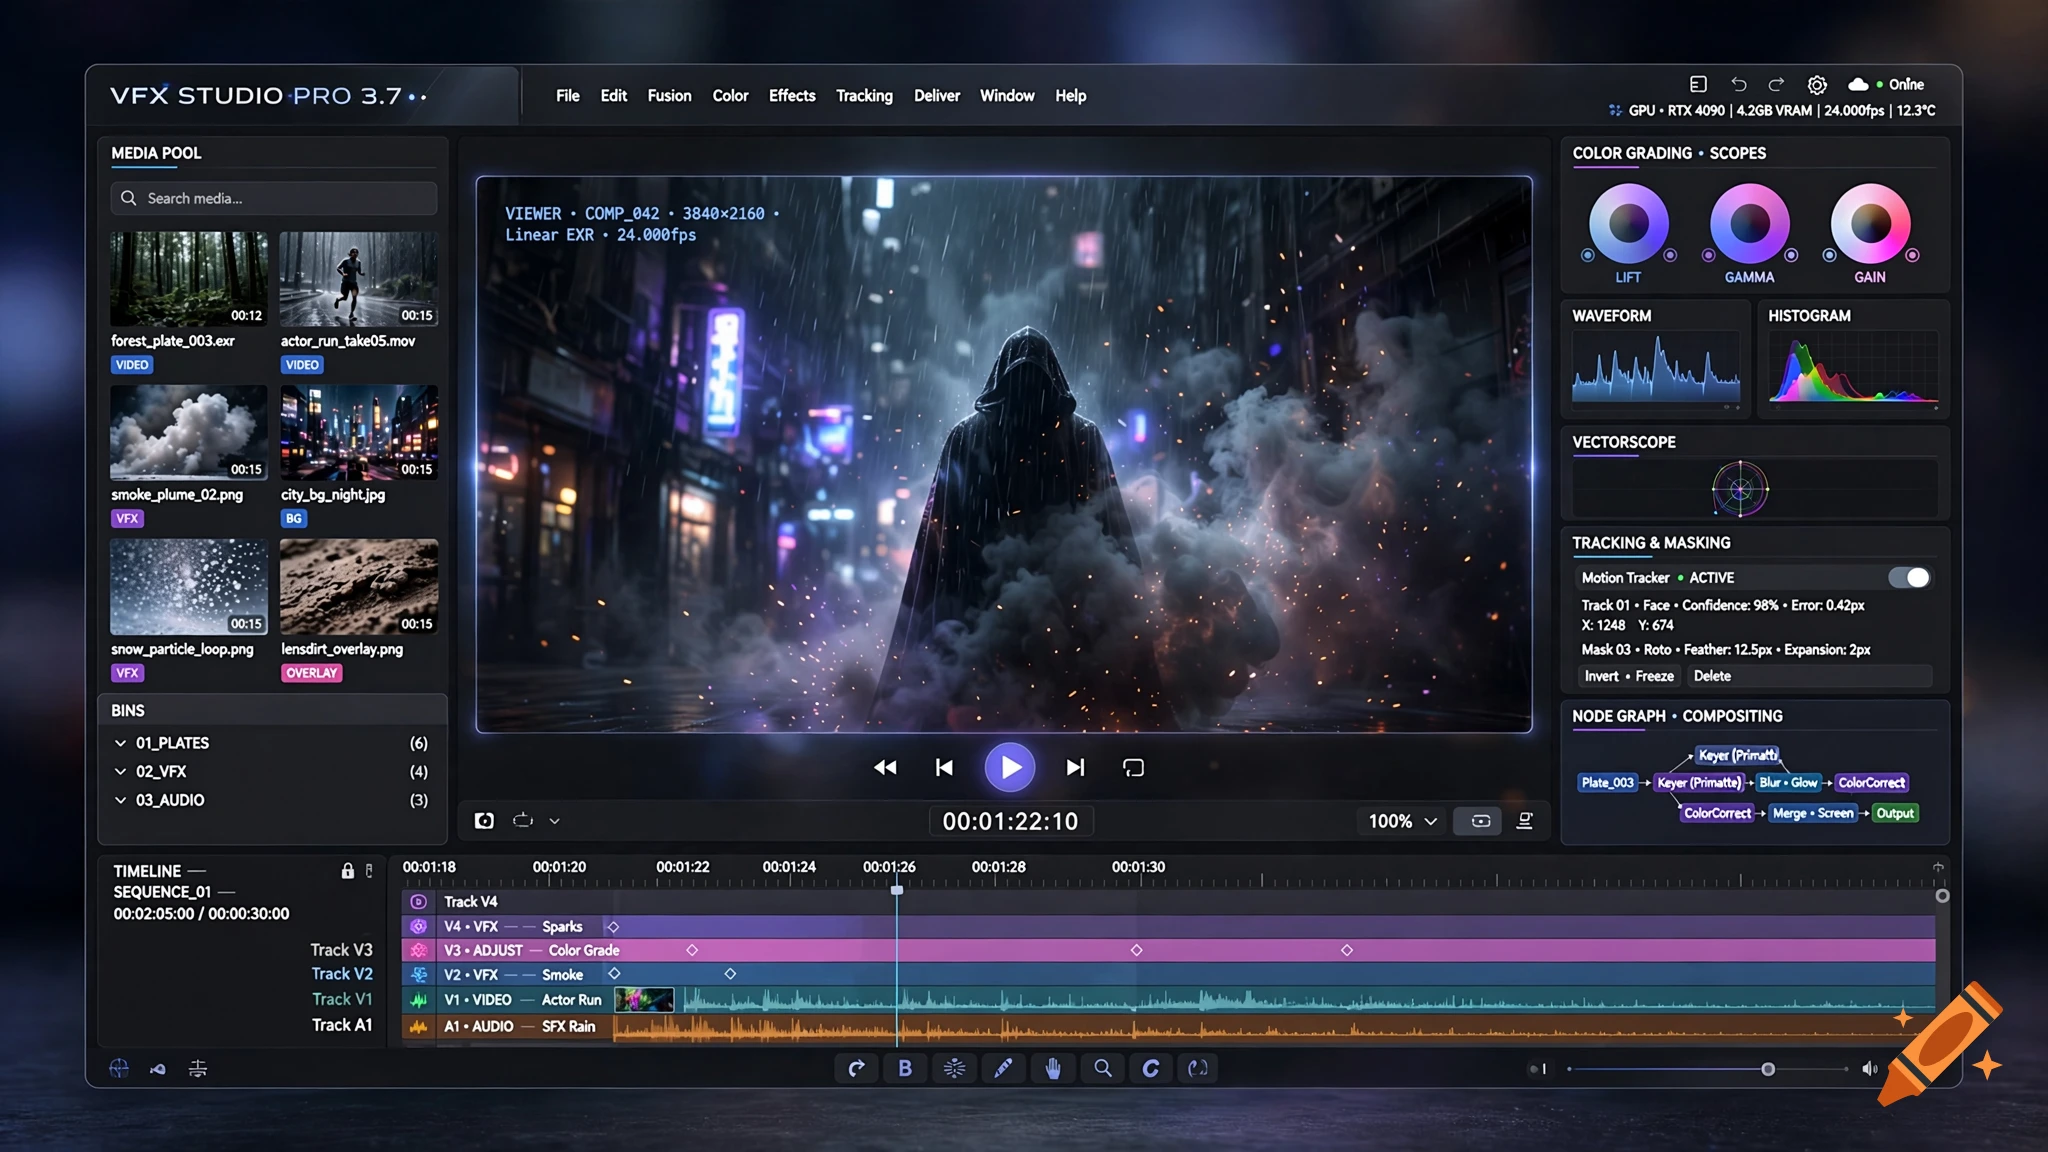Click the GAMMA color wheel

pyautogui.click(x=1749, y=223)
